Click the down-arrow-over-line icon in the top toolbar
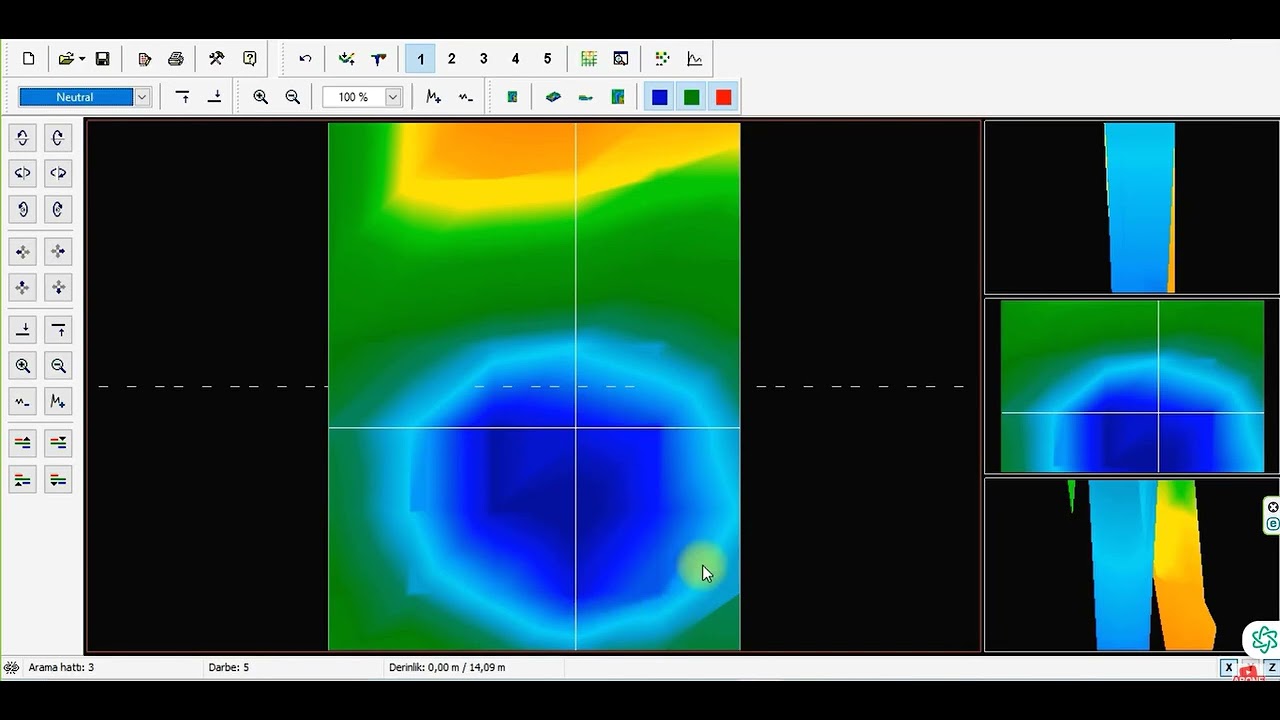 pos(215,97)
